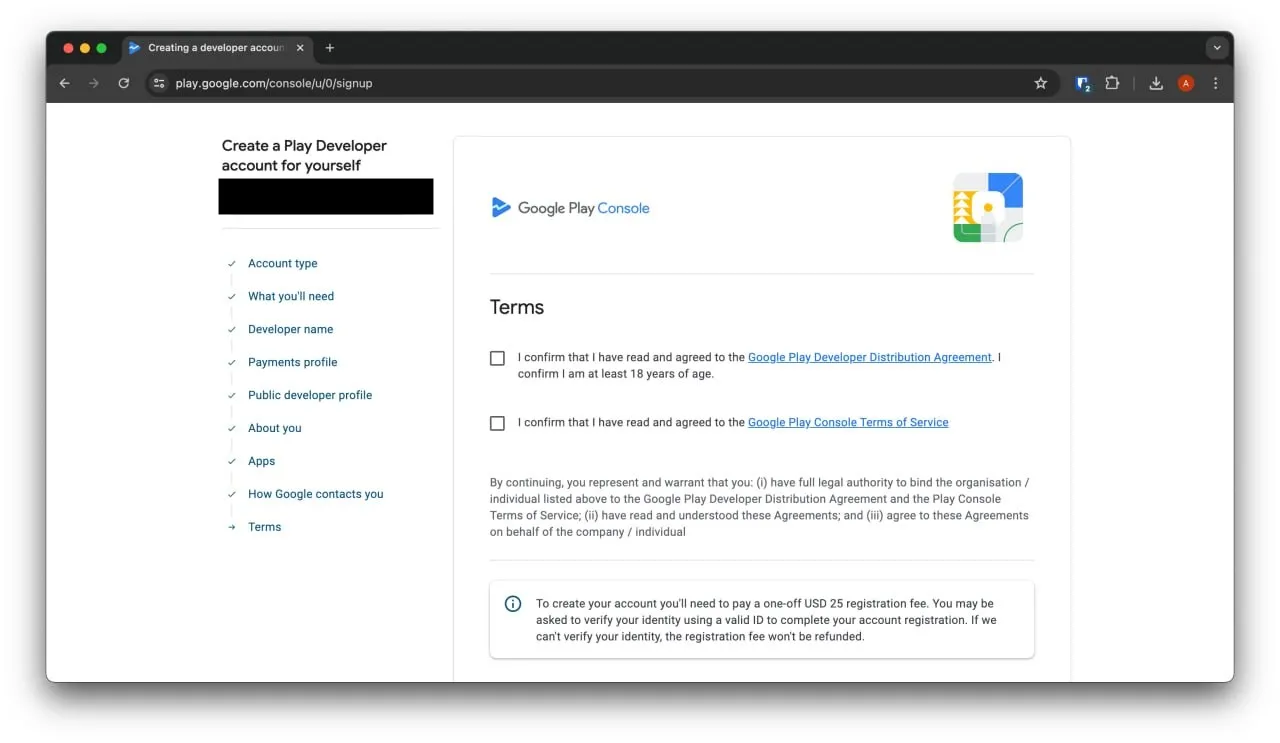The height and width of the screenshot is (743, 1280).
Task: Check the Developer Distribution Agreement checkbox
Action: (497, 358)
